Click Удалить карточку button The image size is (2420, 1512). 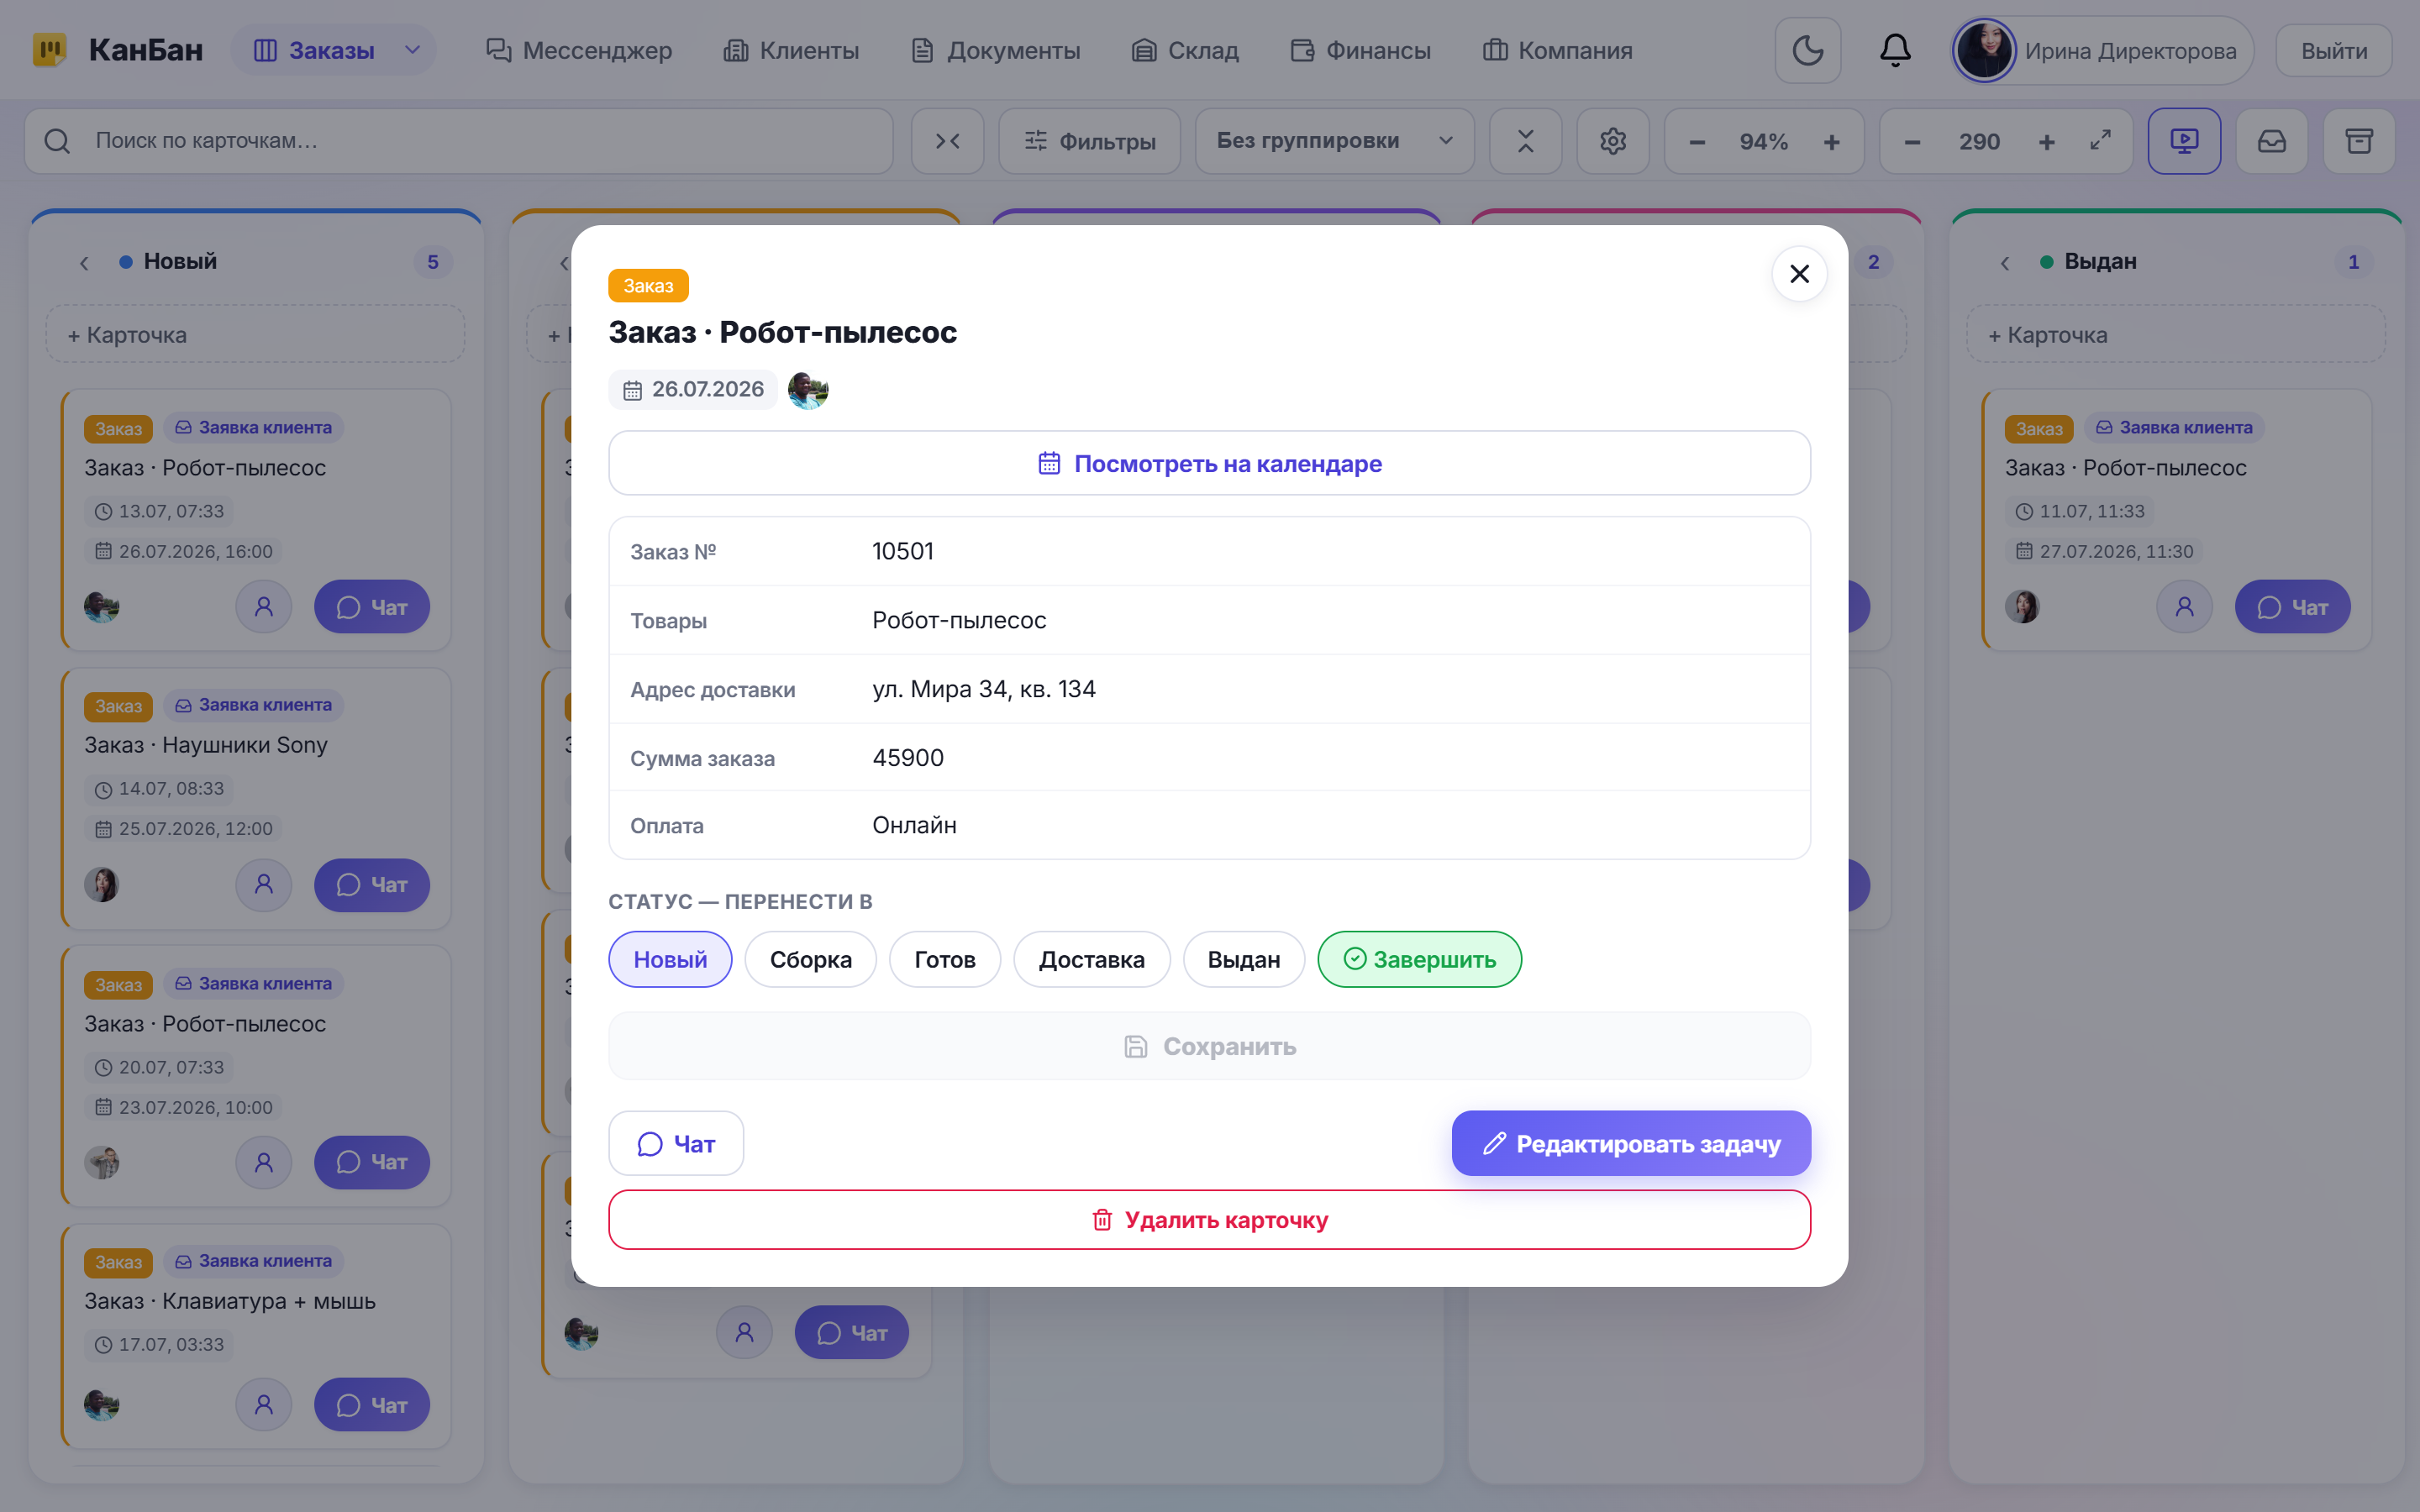coord(1209,1219)
